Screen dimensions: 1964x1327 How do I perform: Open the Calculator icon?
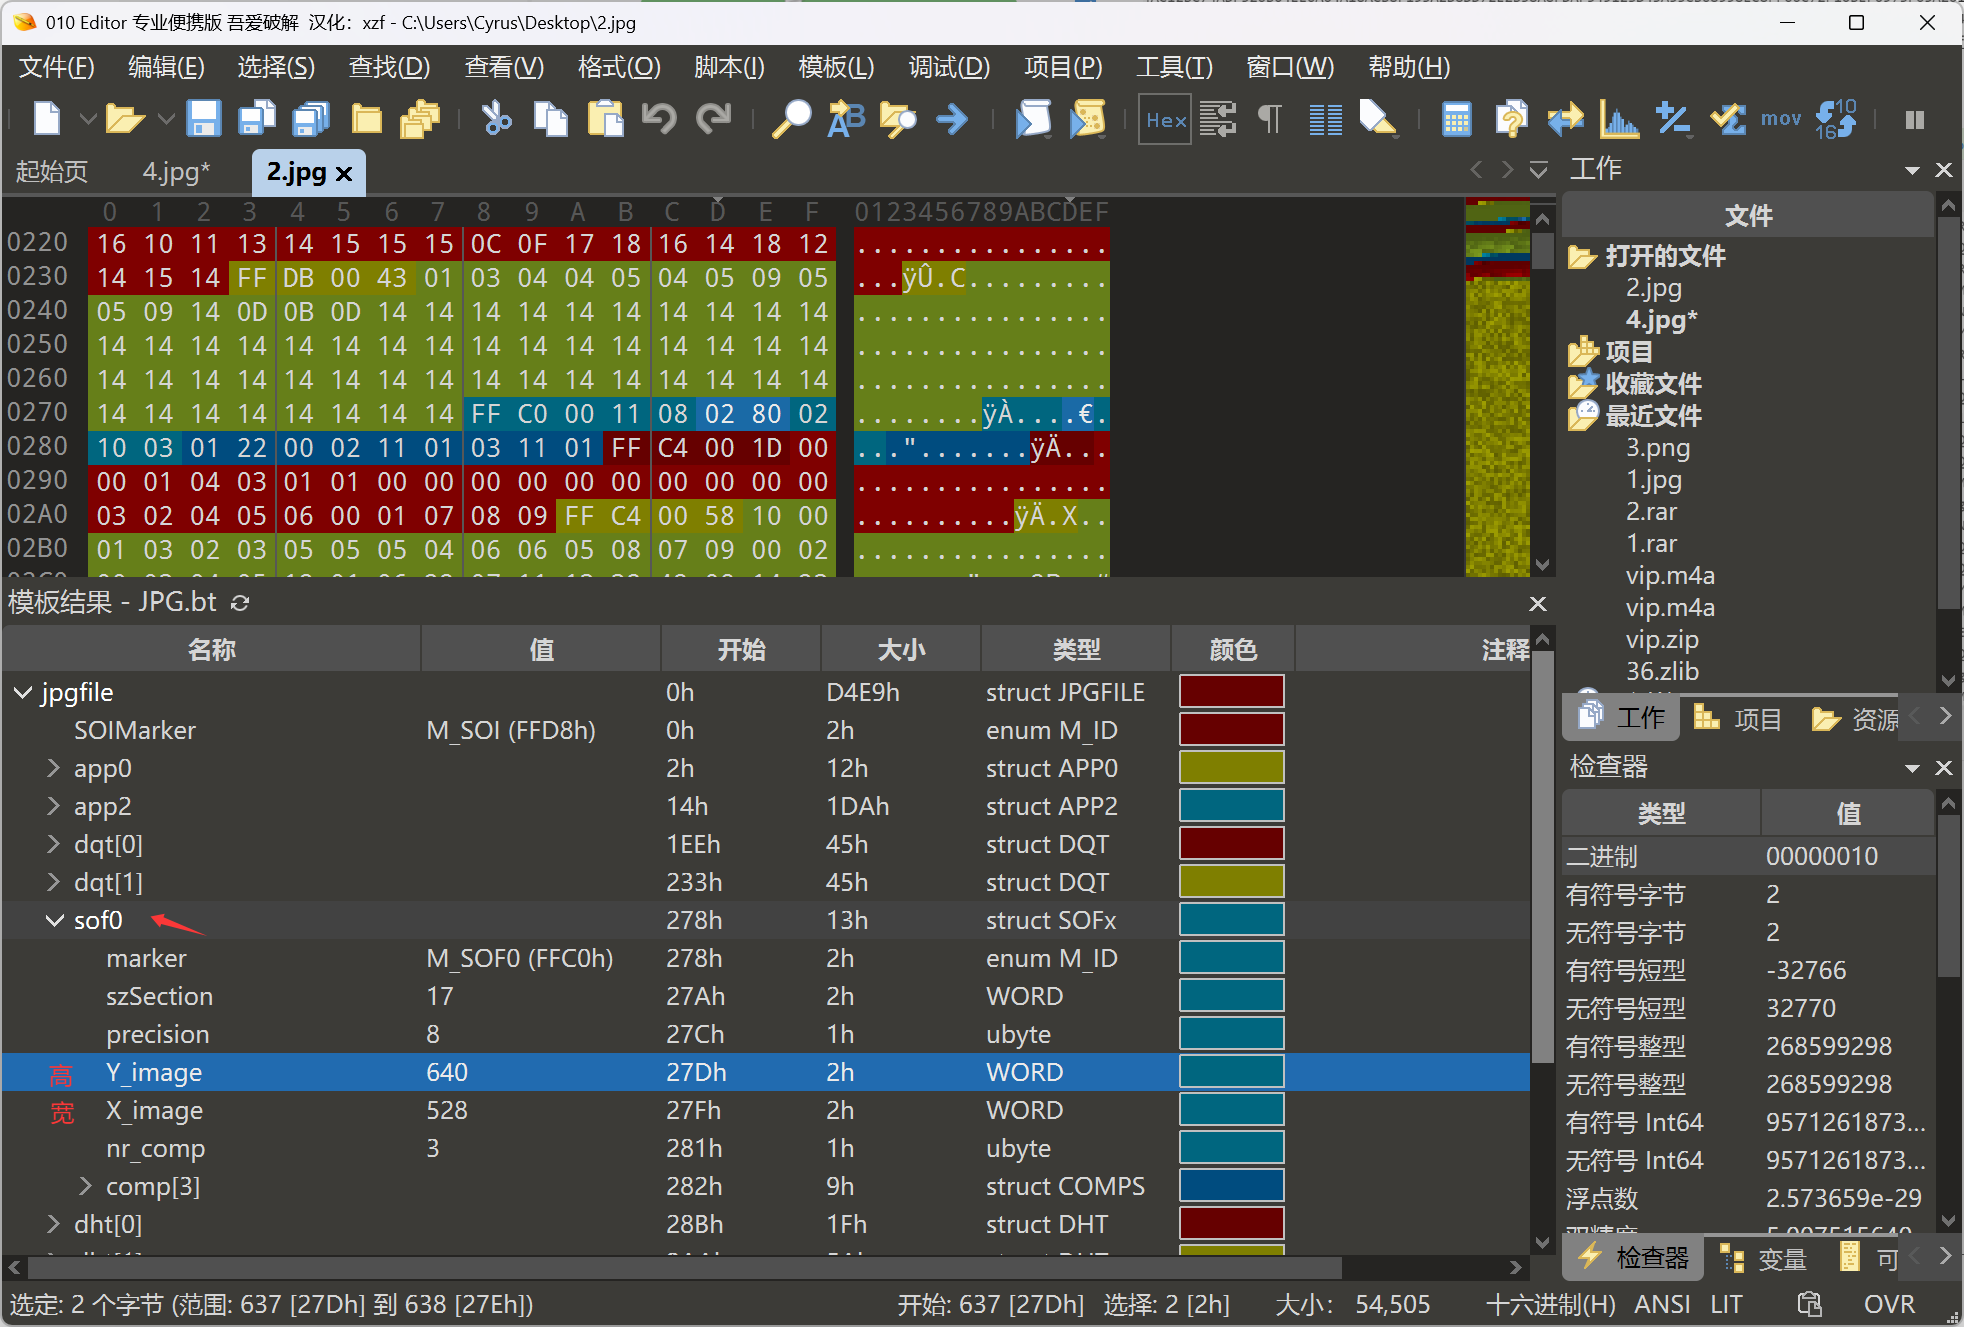click(x=1457, y=119)
